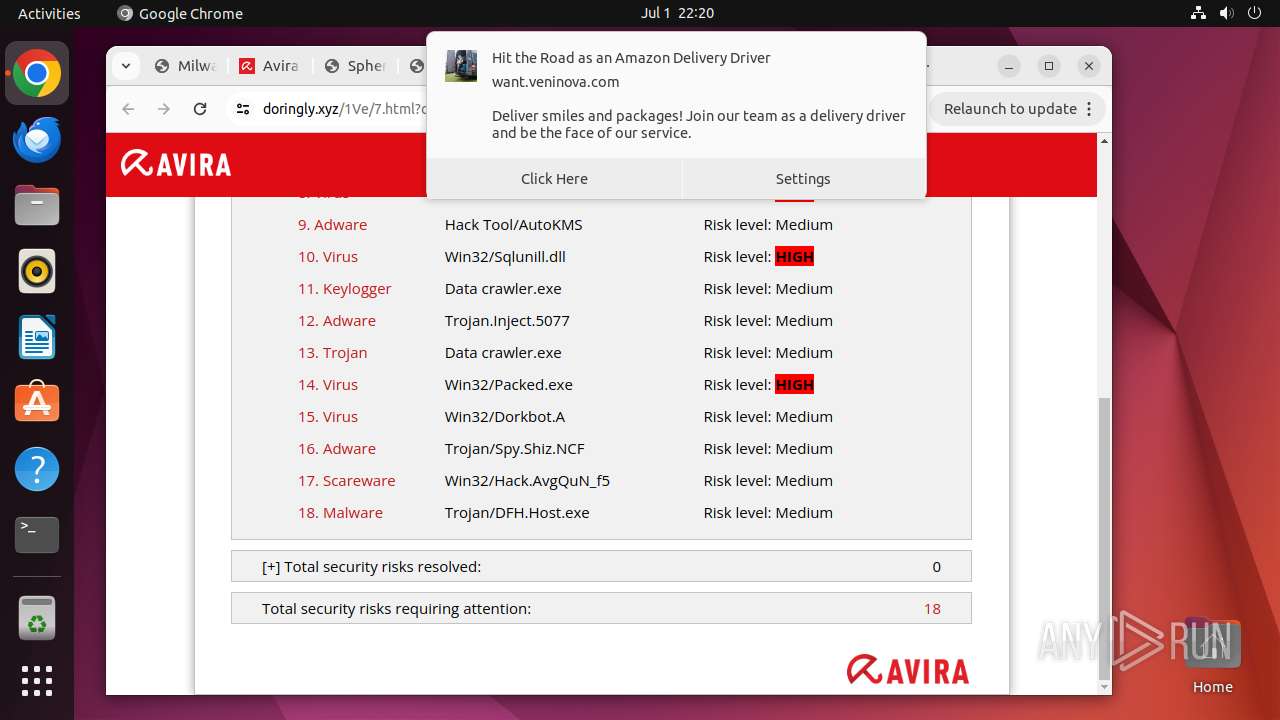1280x720 pixels.
Task: Click the red count 18
Action: 932,609
